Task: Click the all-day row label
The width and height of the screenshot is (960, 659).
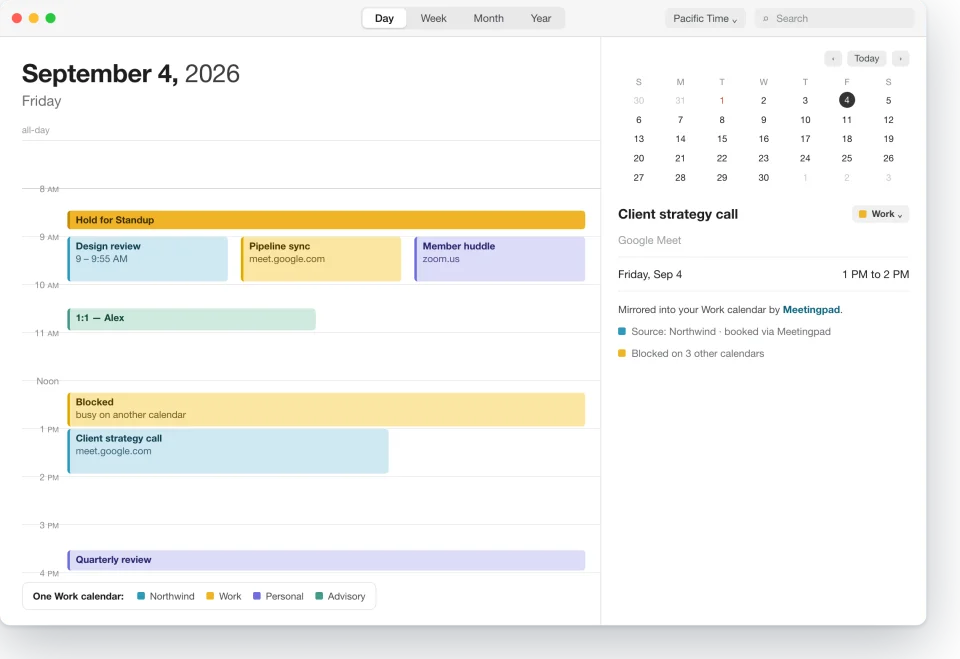Action: tap(36, 130)
